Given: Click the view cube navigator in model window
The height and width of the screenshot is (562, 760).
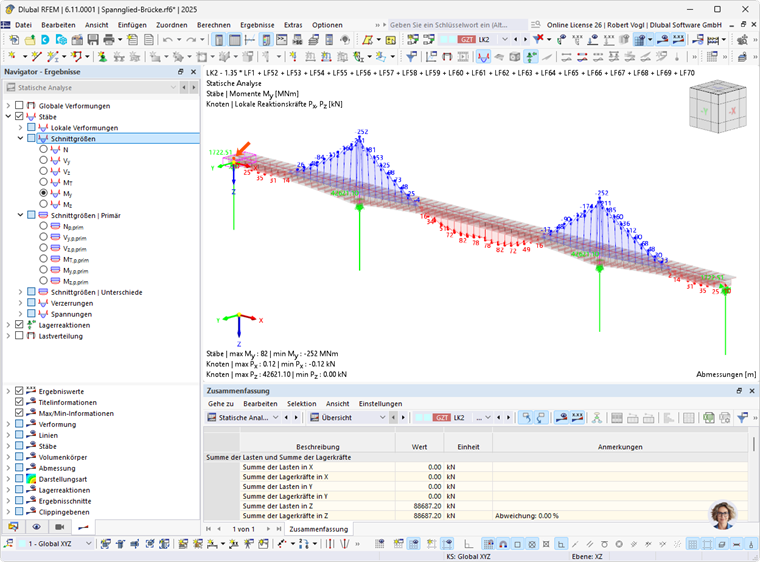Looking at the screenshot, I should pos(718,107).
